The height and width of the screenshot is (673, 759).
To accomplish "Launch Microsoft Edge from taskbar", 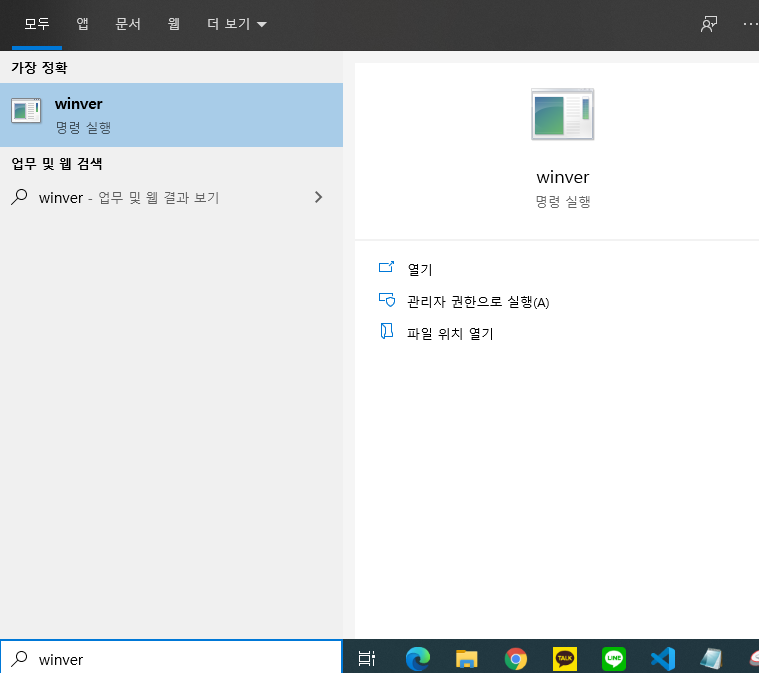I will tap(418, 658).
